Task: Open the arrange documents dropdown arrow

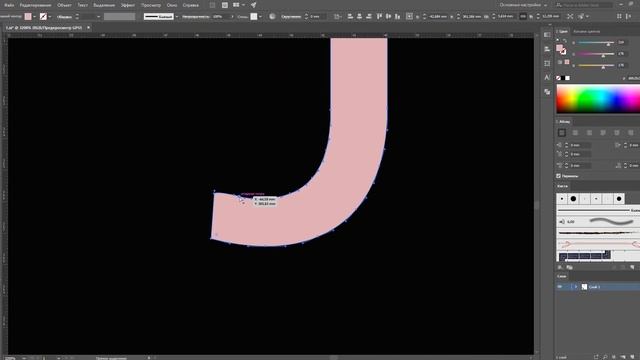Action: 243,5
